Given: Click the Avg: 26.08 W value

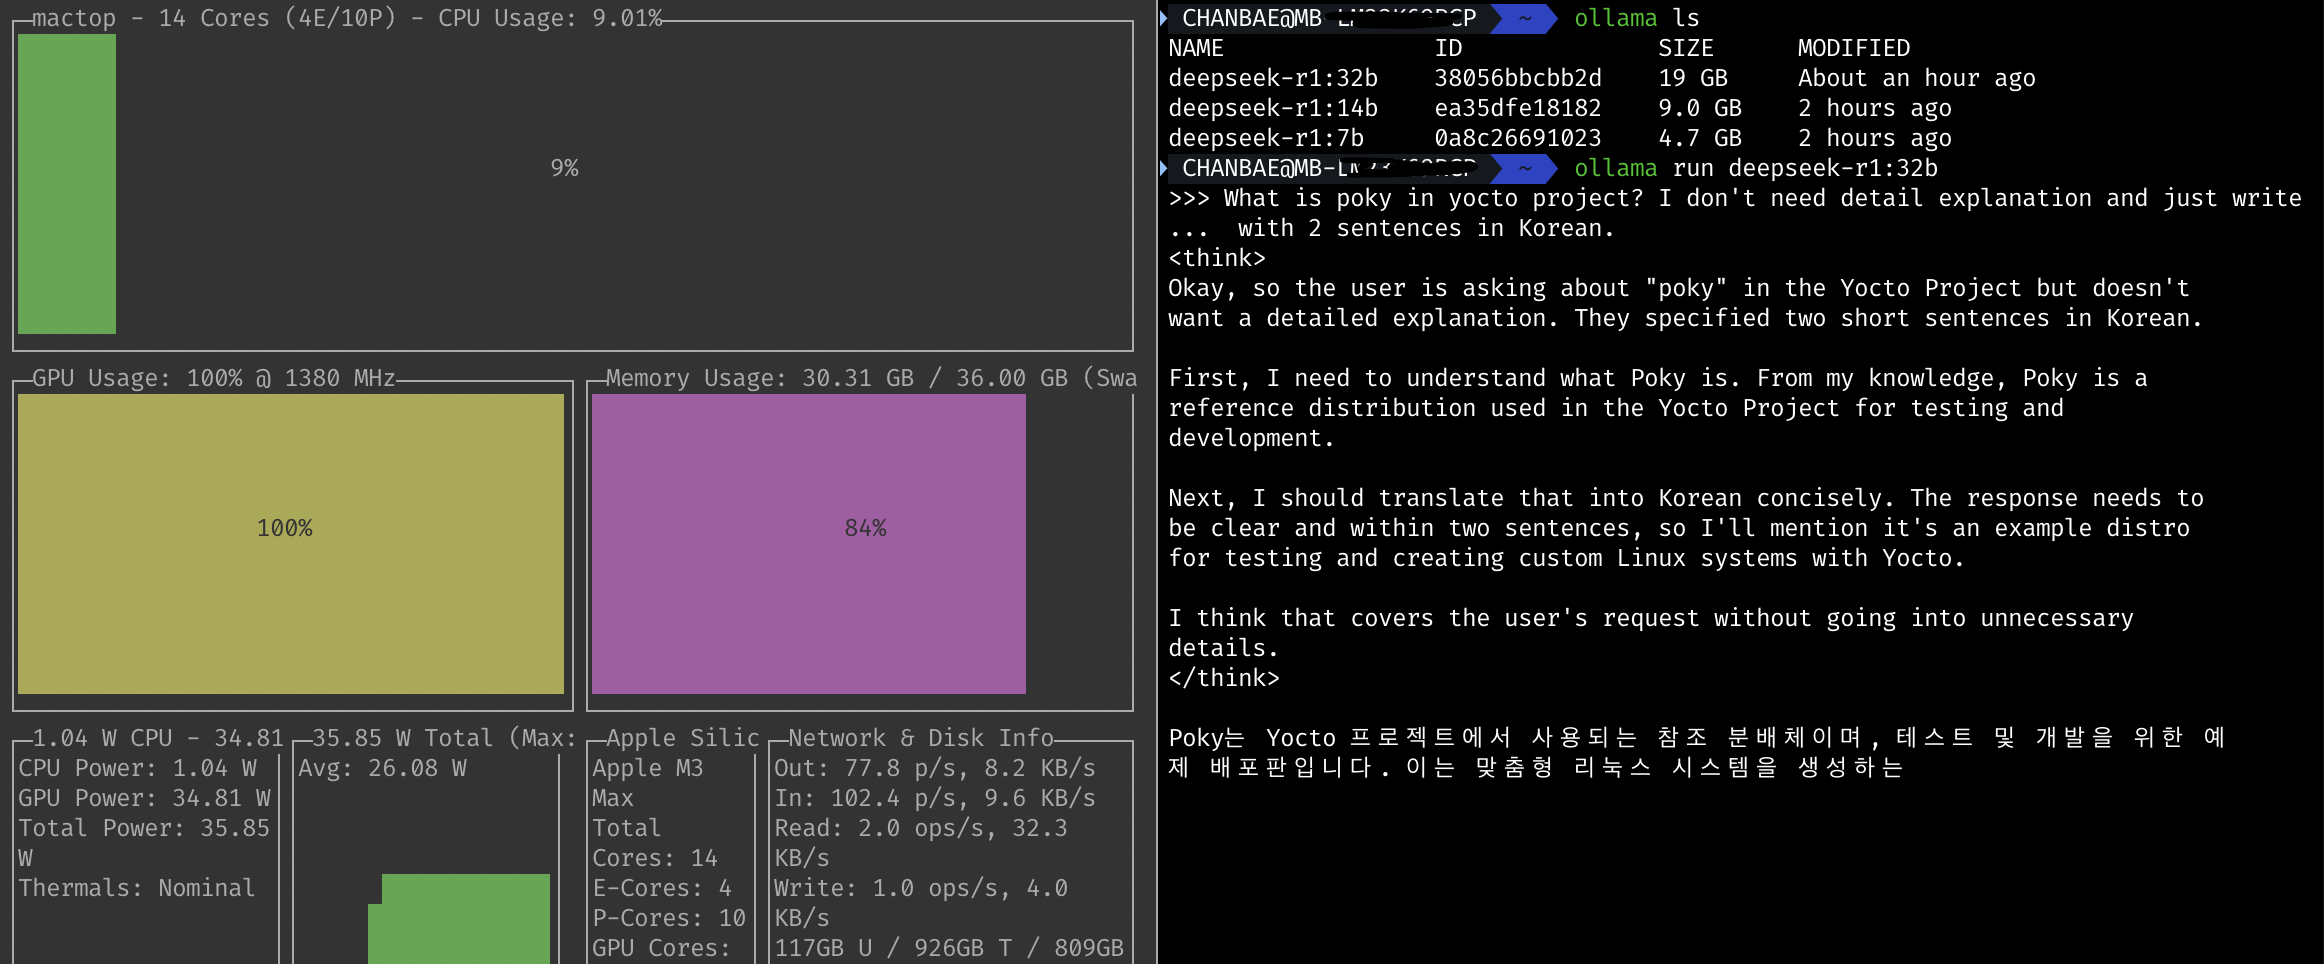Looking at the screenshot, I should point(382,768).
